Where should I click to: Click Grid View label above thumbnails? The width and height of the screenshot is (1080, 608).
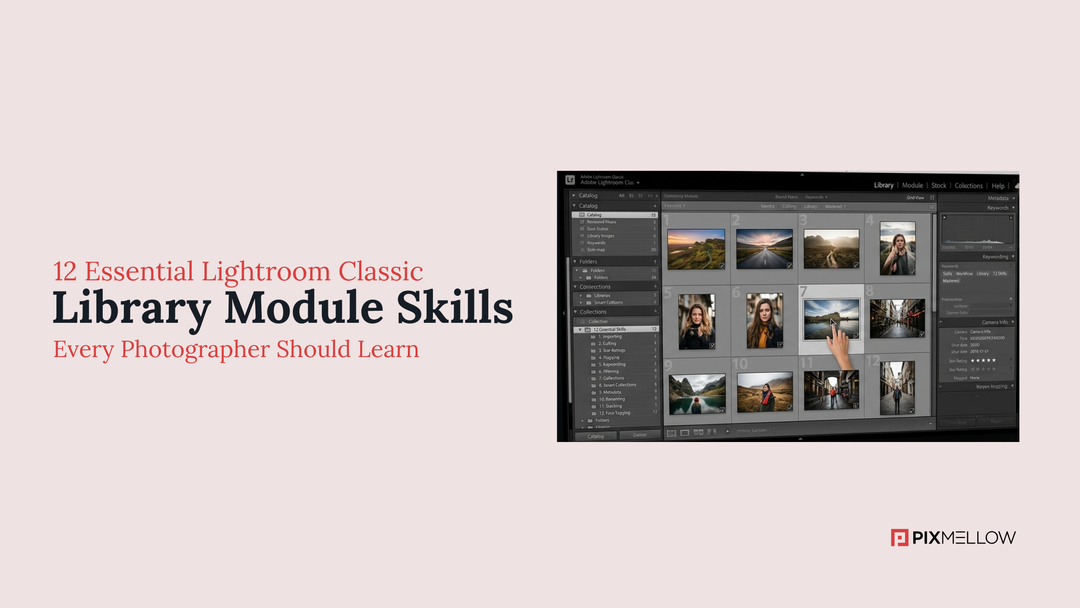tap(915, 198)
